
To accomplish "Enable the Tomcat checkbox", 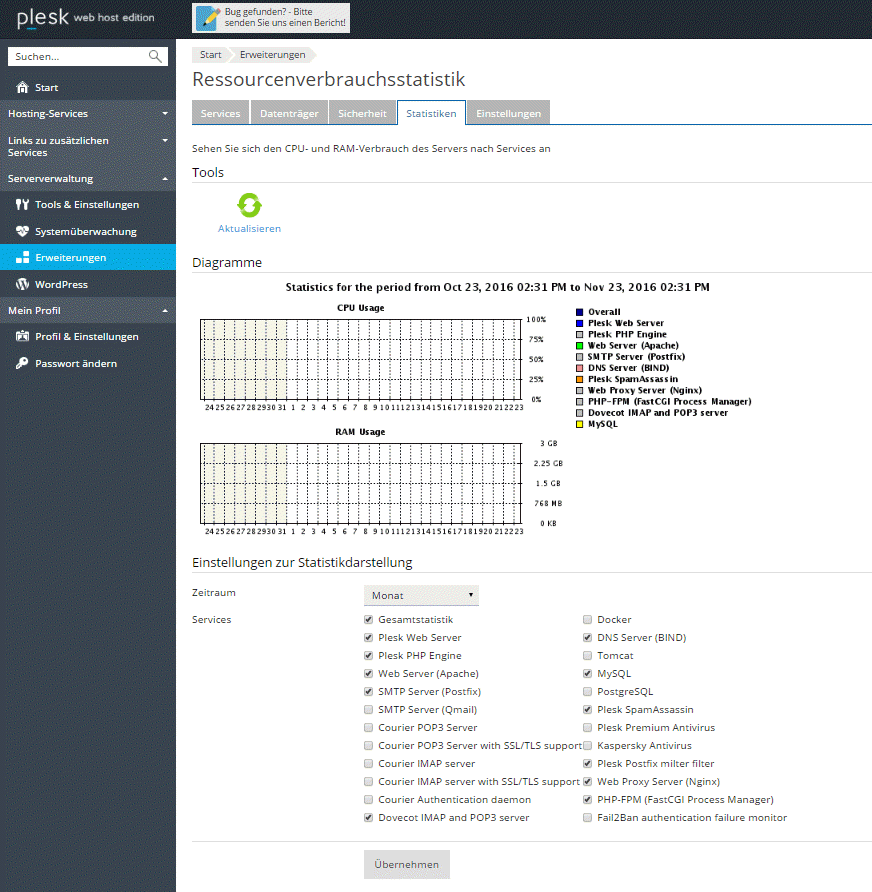I will pyautogui.click(x=588, y=655).
